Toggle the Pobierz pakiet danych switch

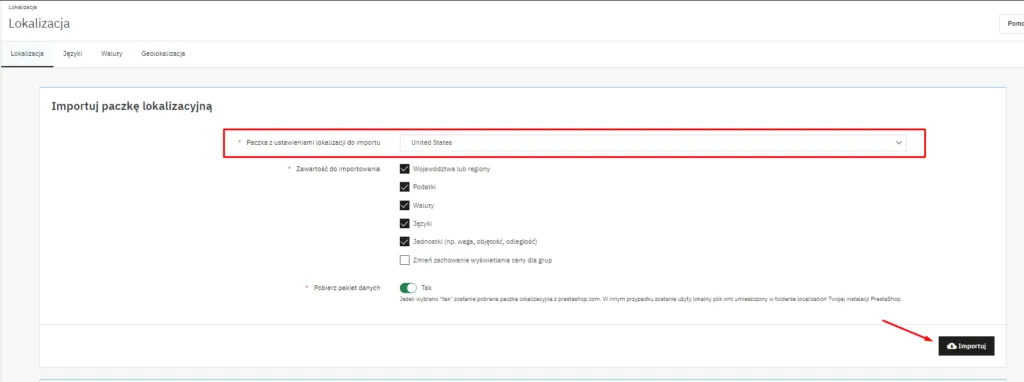(x=408, y=287)
